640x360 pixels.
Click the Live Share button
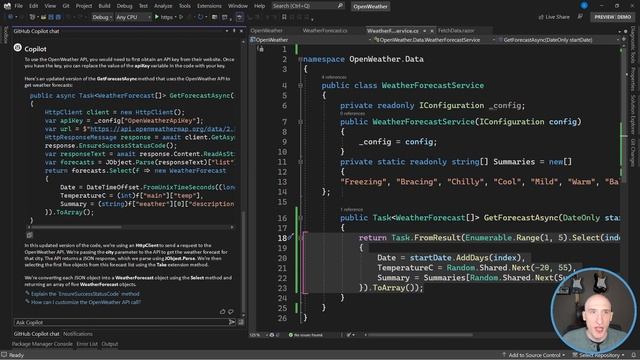tap(553, 17)
